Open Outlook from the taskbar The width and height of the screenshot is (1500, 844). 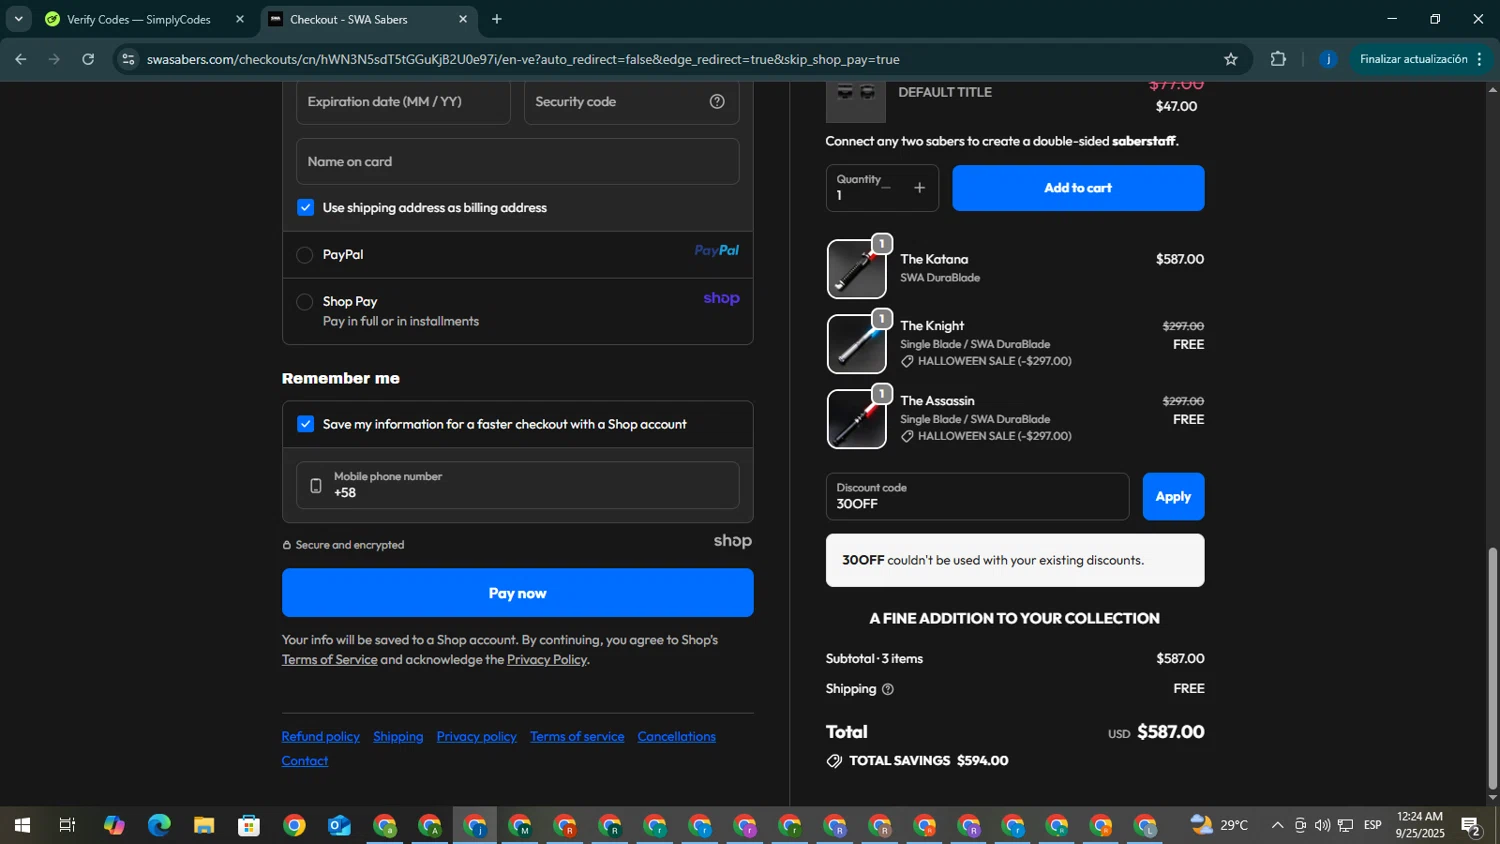[339, 825]
